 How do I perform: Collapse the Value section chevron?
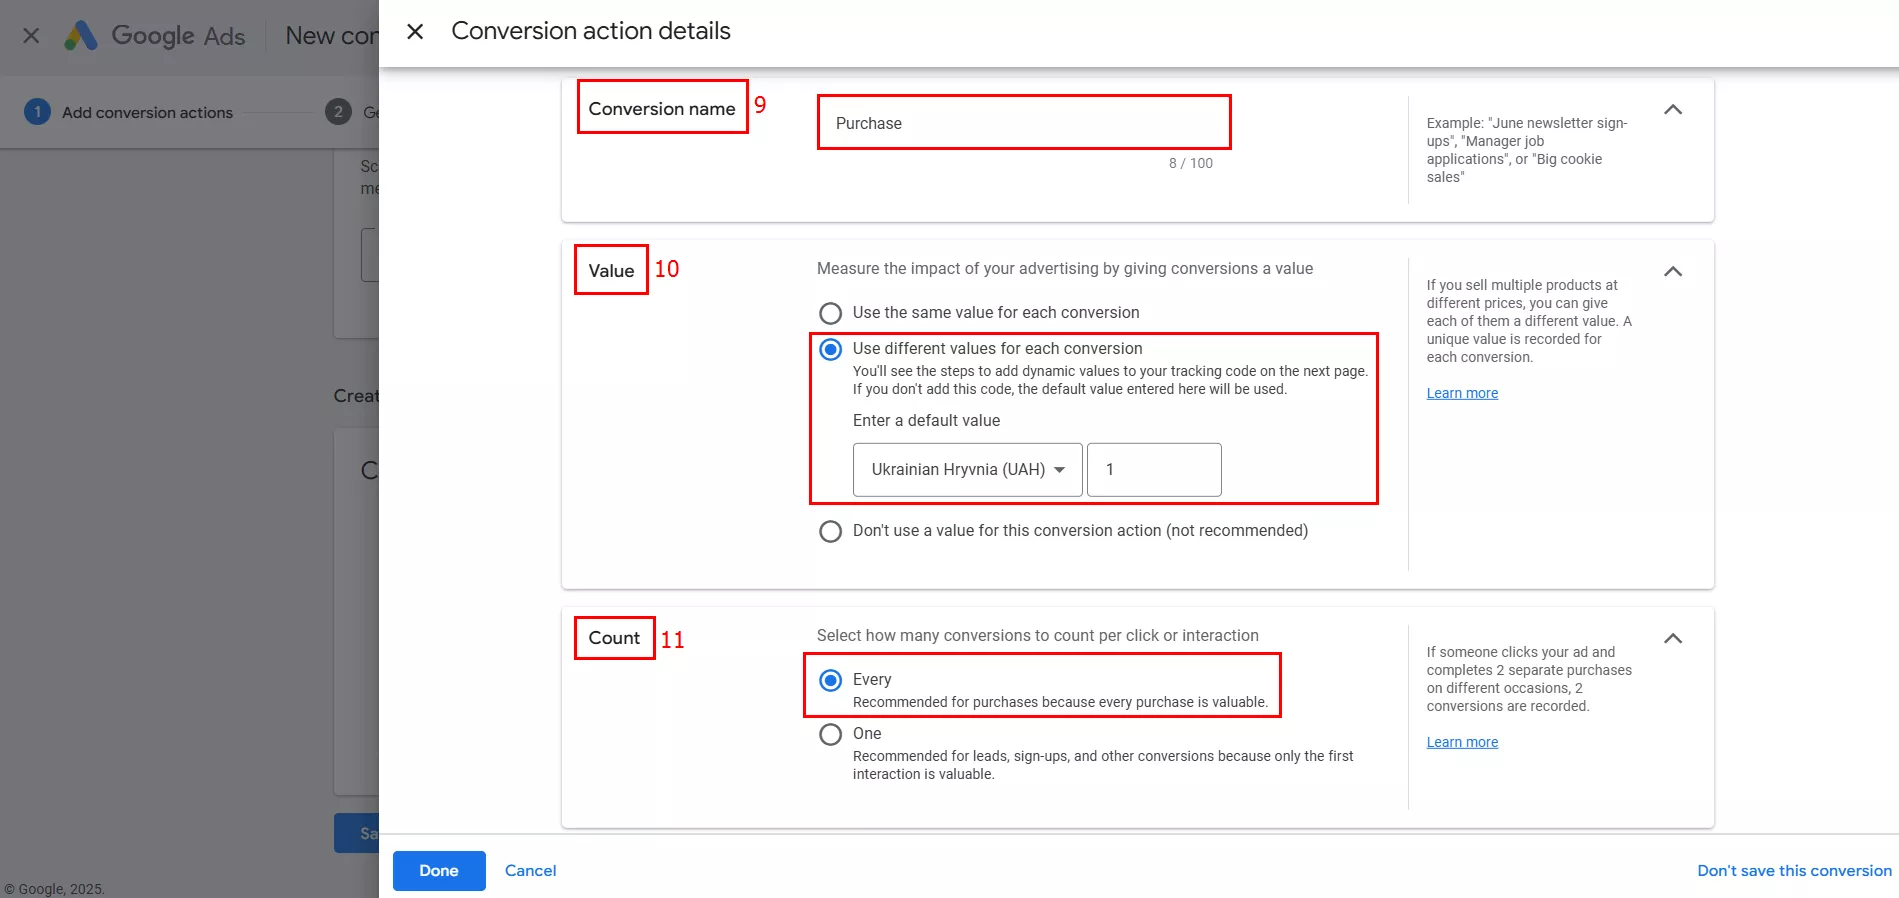[1672, 272]
